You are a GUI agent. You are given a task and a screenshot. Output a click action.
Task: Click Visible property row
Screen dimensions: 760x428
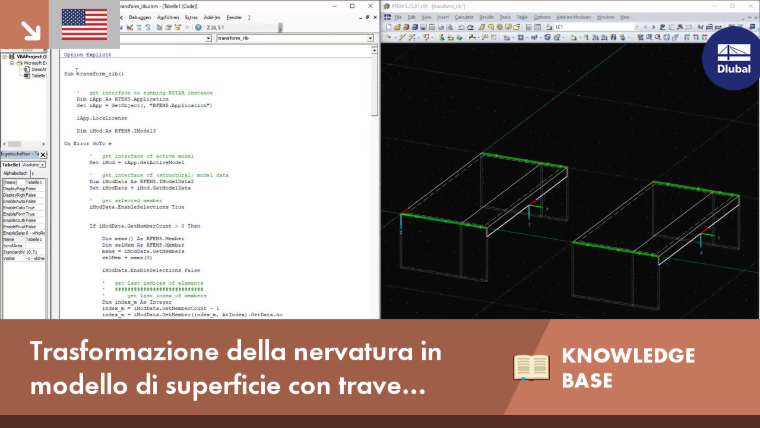(x=24, y=258)
